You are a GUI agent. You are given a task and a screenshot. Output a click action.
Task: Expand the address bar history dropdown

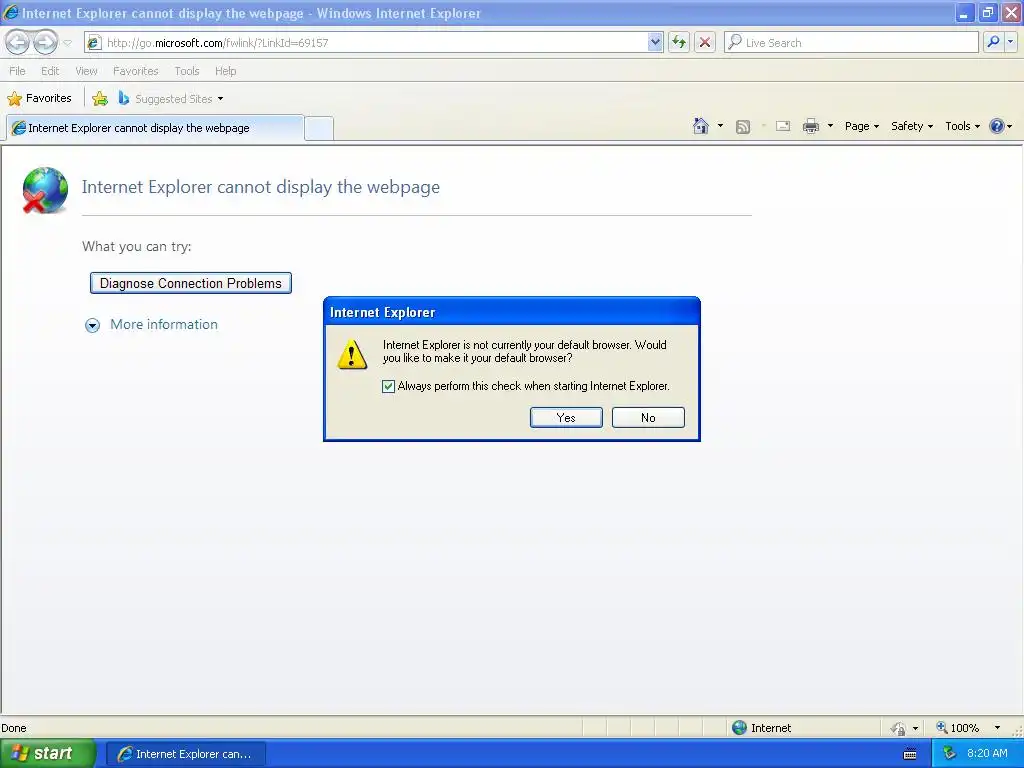[655, 42]
